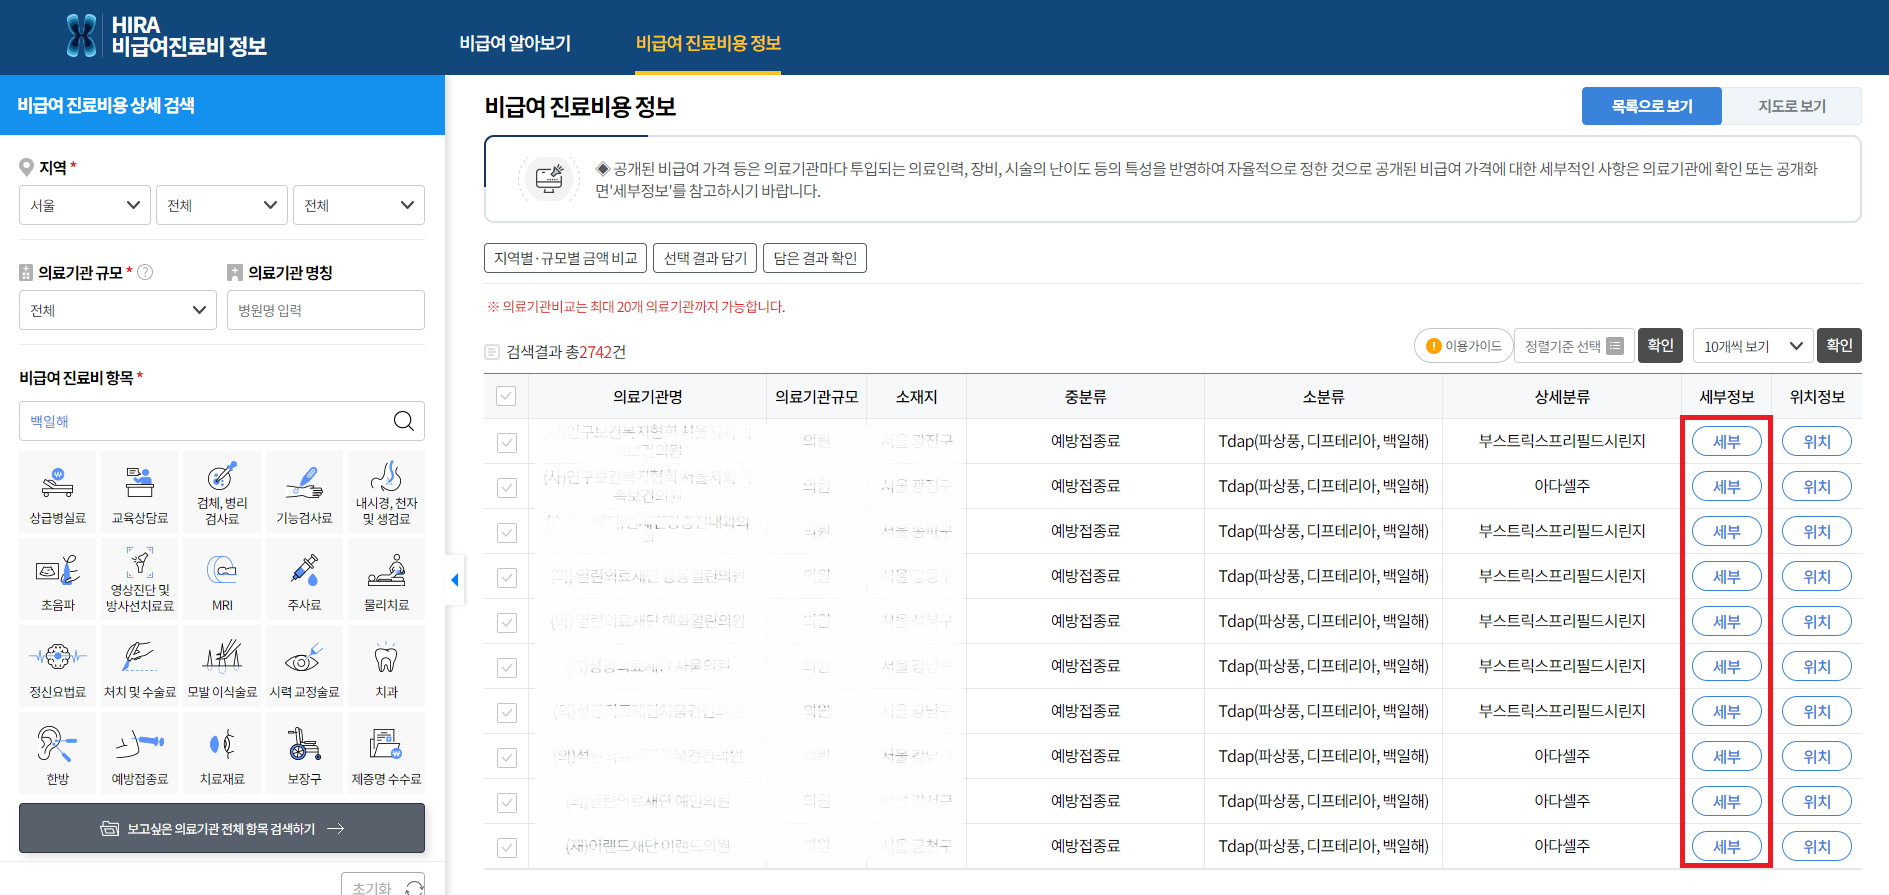This screenshot has height=895, width=1889.
Task: Select the 제증명 수수료 icon
Action: point(386,752)
